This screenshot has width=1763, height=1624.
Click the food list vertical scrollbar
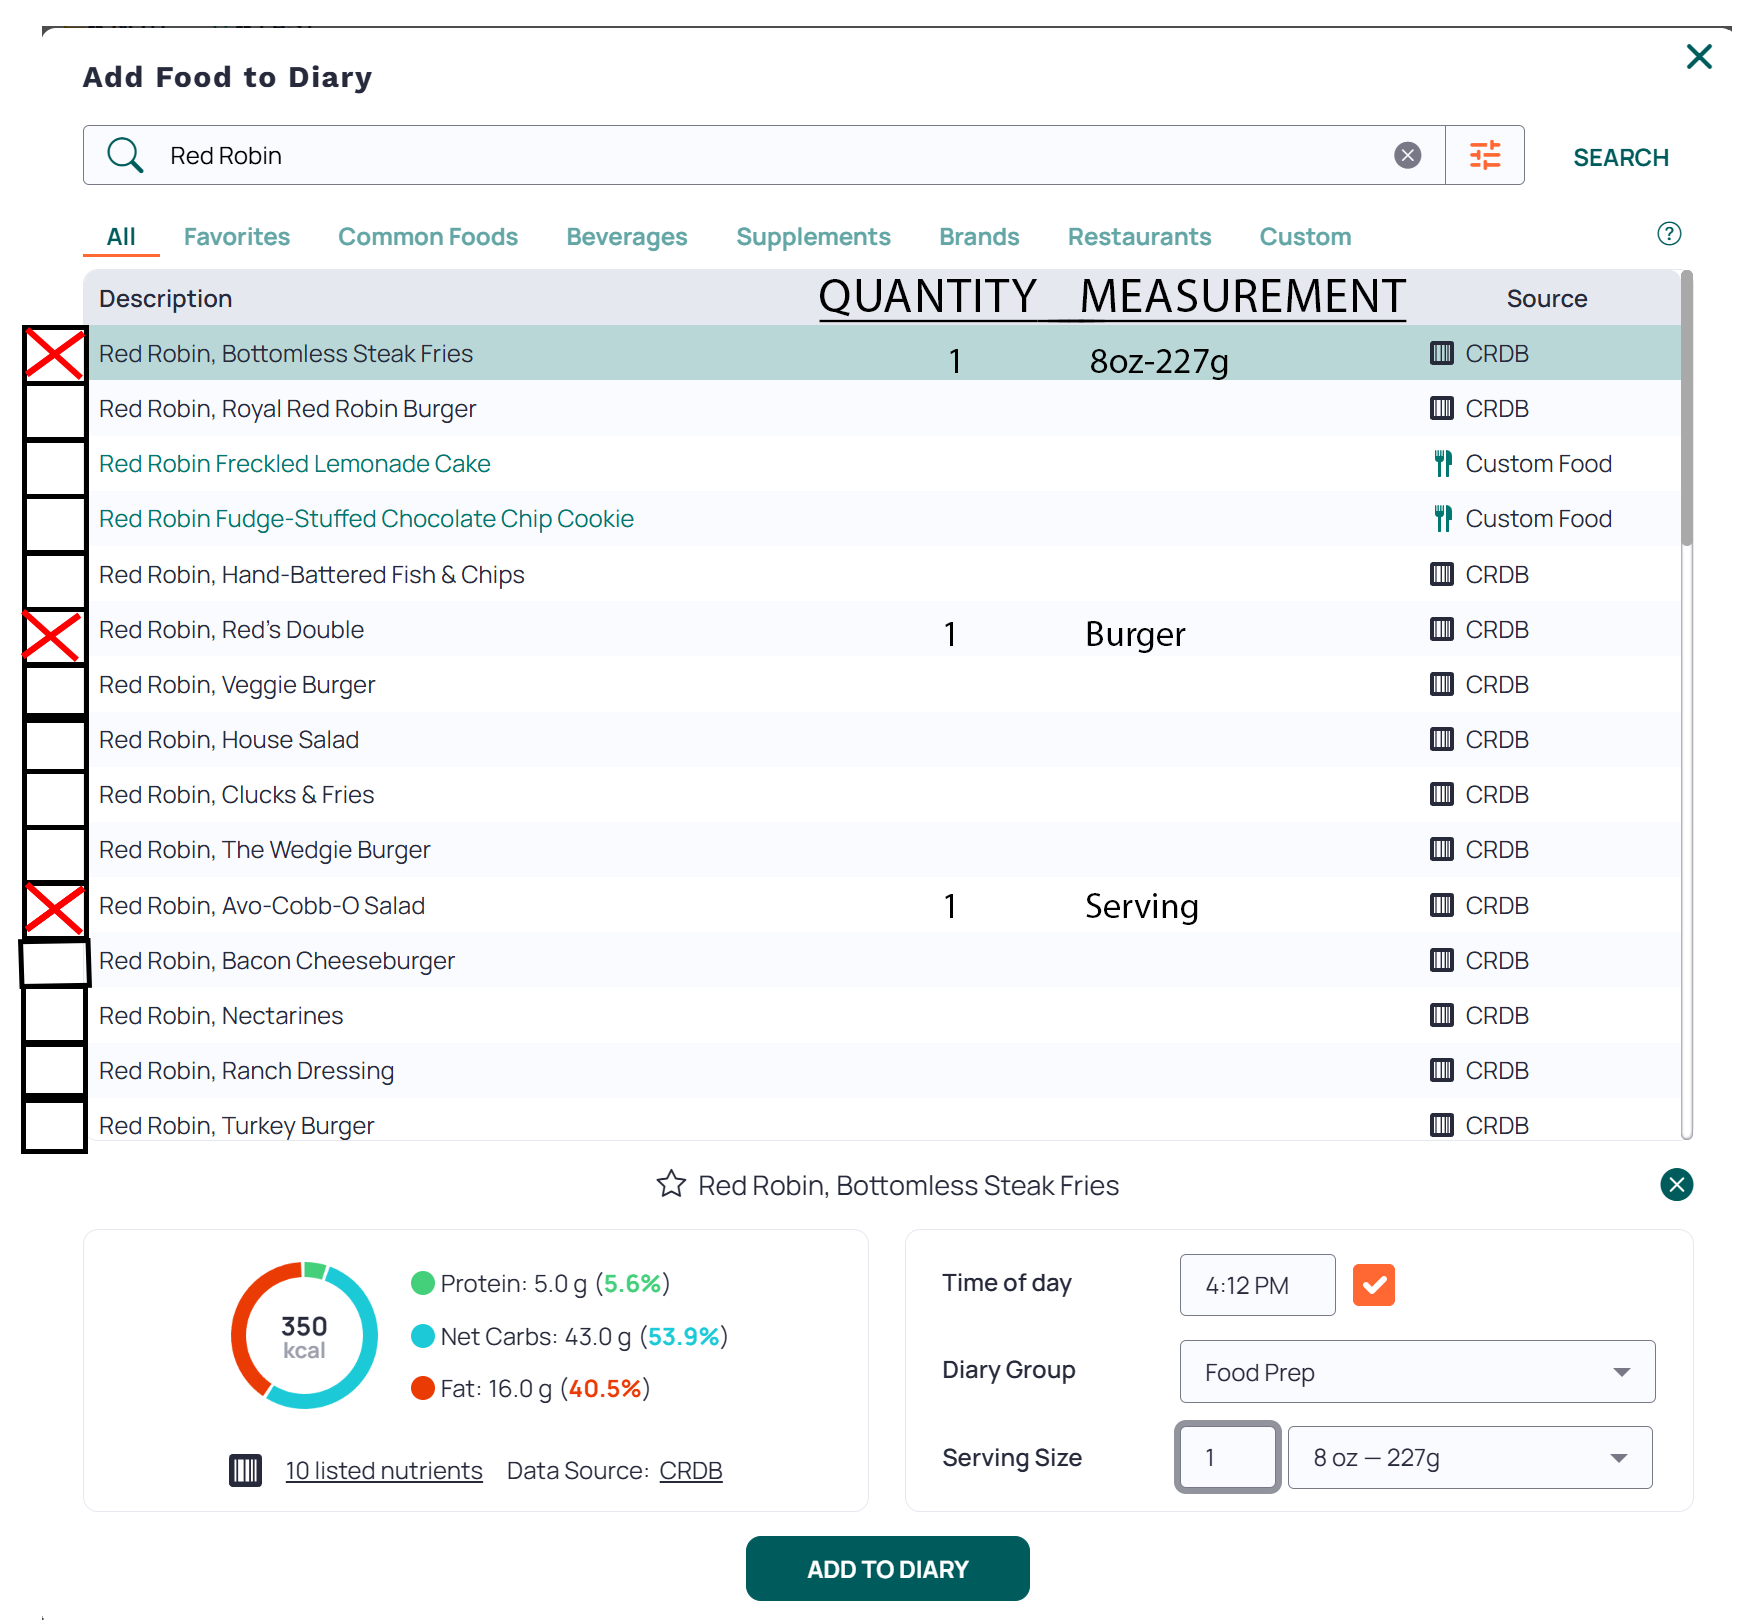coord(1687,408)
